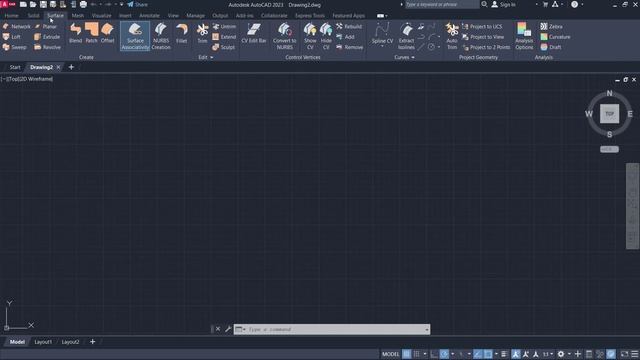The image size is (640, 360).
Task: Click Project to UCS
Action: (x=482, y=26)
